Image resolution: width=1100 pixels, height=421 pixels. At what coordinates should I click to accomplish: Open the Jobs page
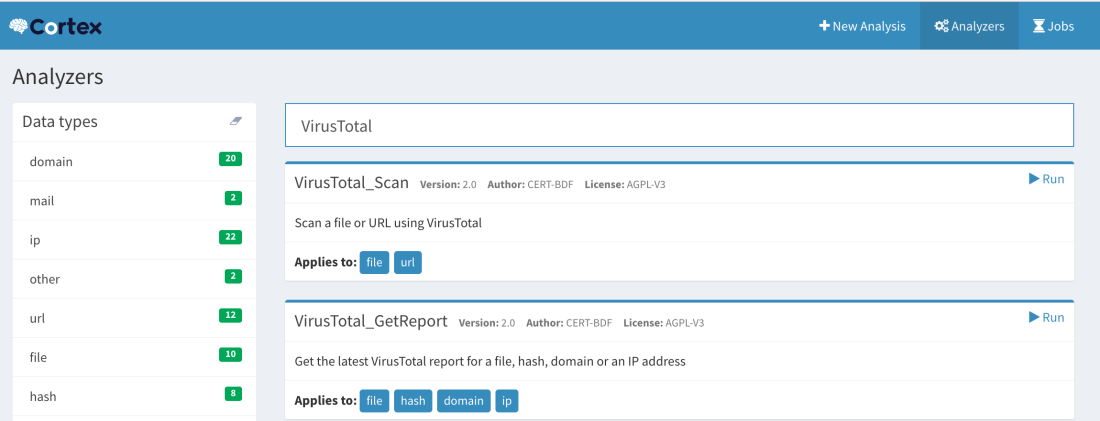point(1053,26)
